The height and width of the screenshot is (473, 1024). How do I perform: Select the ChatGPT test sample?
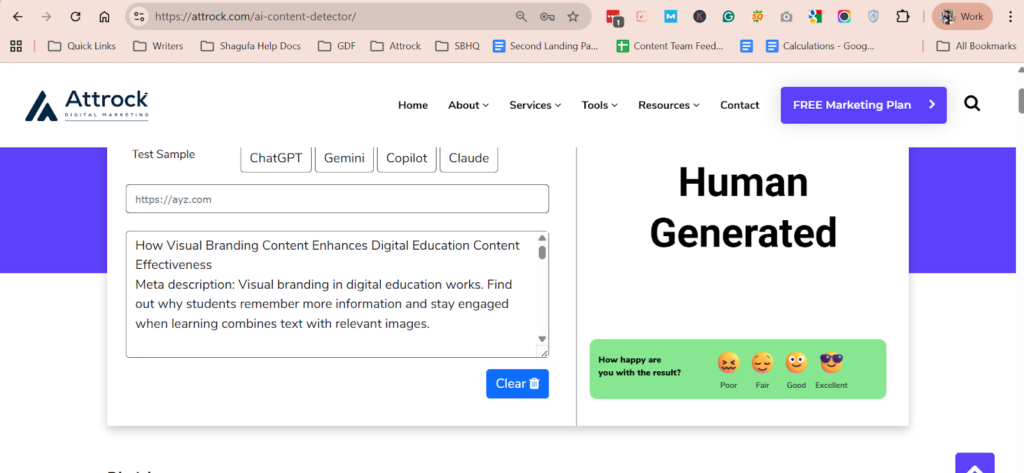276,158
